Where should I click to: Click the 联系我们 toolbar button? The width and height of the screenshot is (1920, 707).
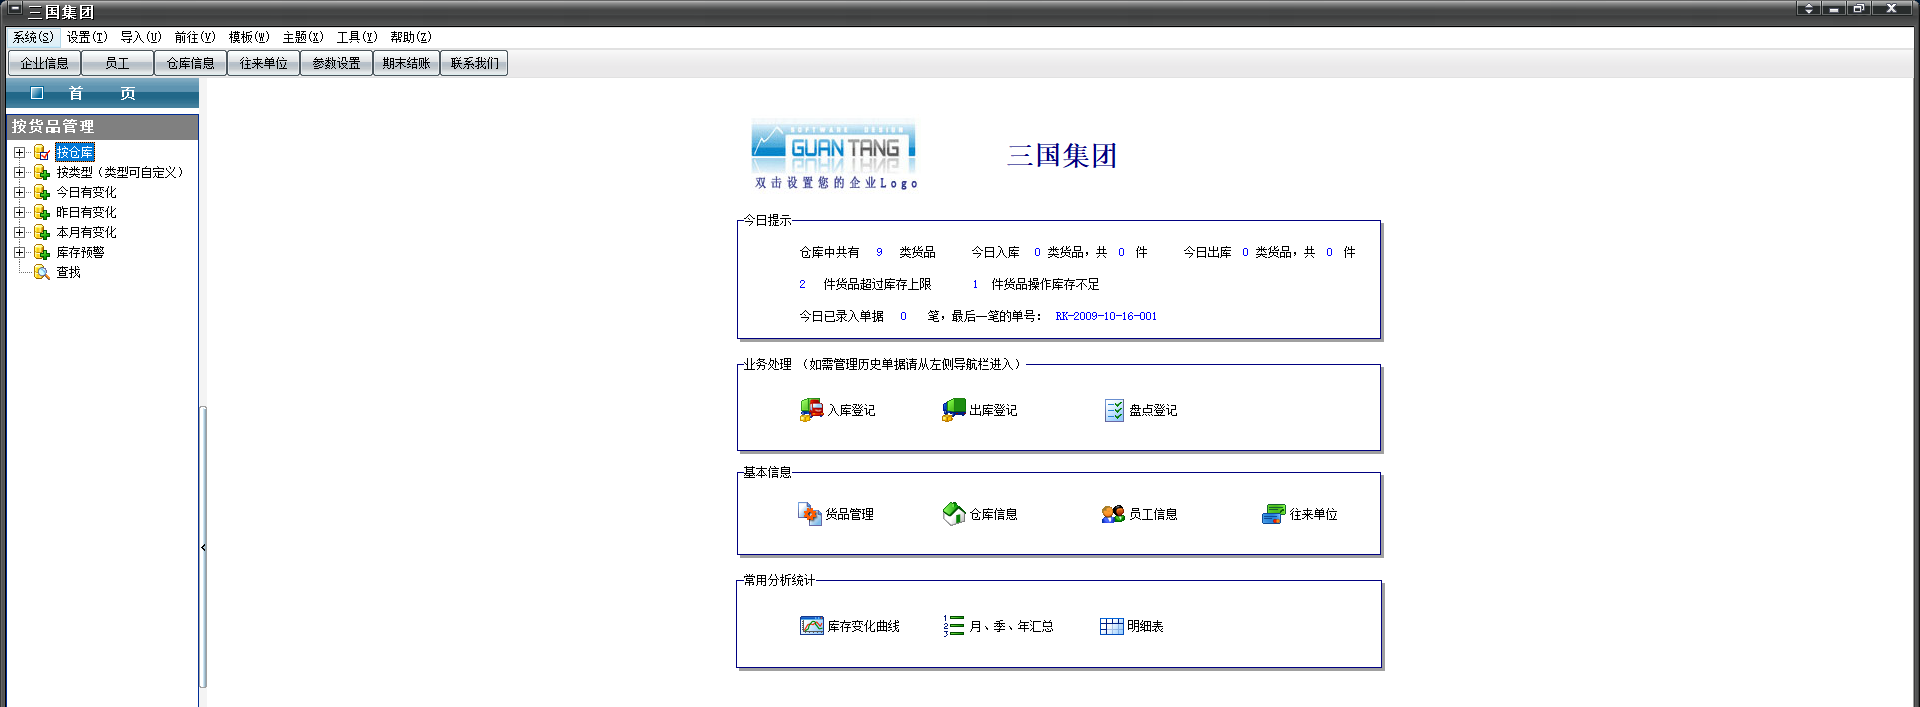pos(474,63)
